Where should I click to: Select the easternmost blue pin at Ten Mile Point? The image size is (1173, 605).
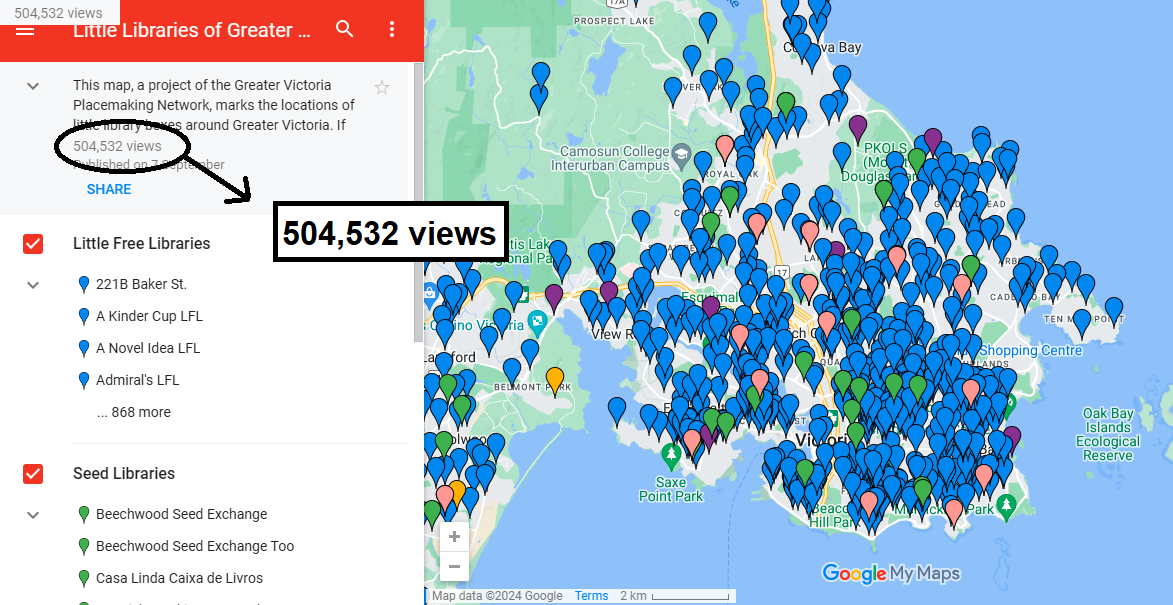tap(1114, 310)
